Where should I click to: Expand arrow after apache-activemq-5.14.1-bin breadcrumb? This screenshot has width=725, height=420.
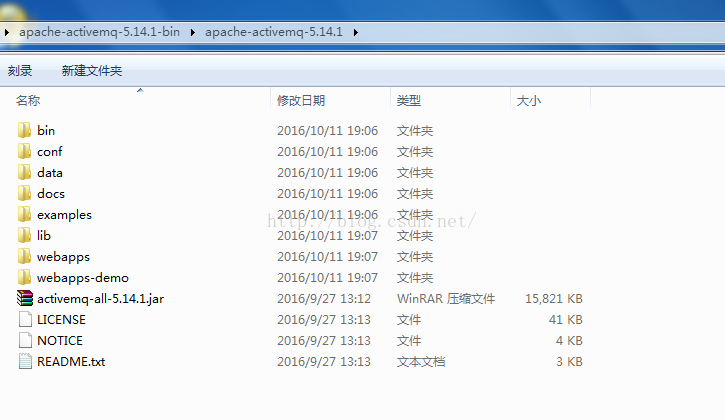tap(192, 32)
